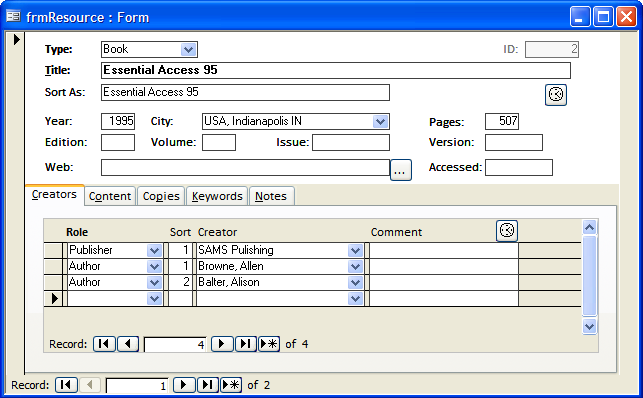Expand the City combo box
The image size is (643, 398).
point(380,121)
